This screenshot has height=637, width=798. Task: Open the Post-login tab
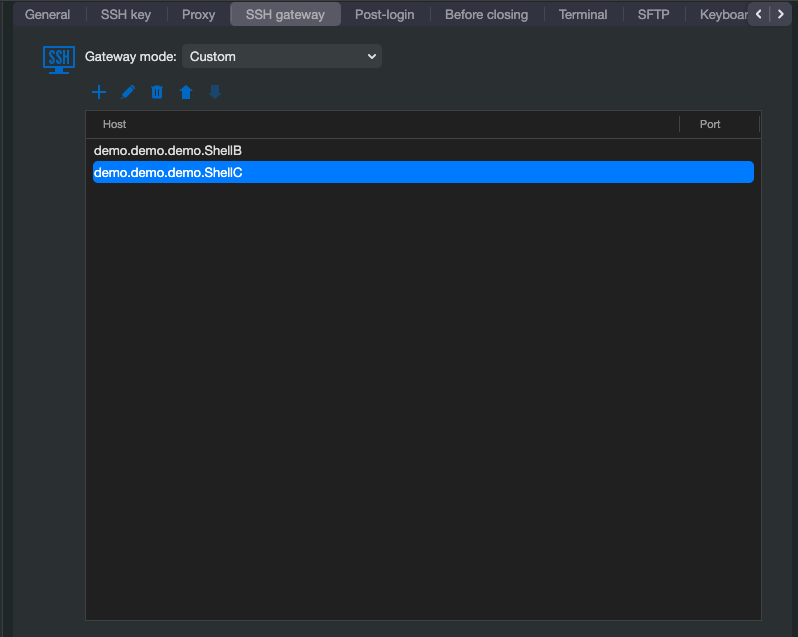[385, 14]
